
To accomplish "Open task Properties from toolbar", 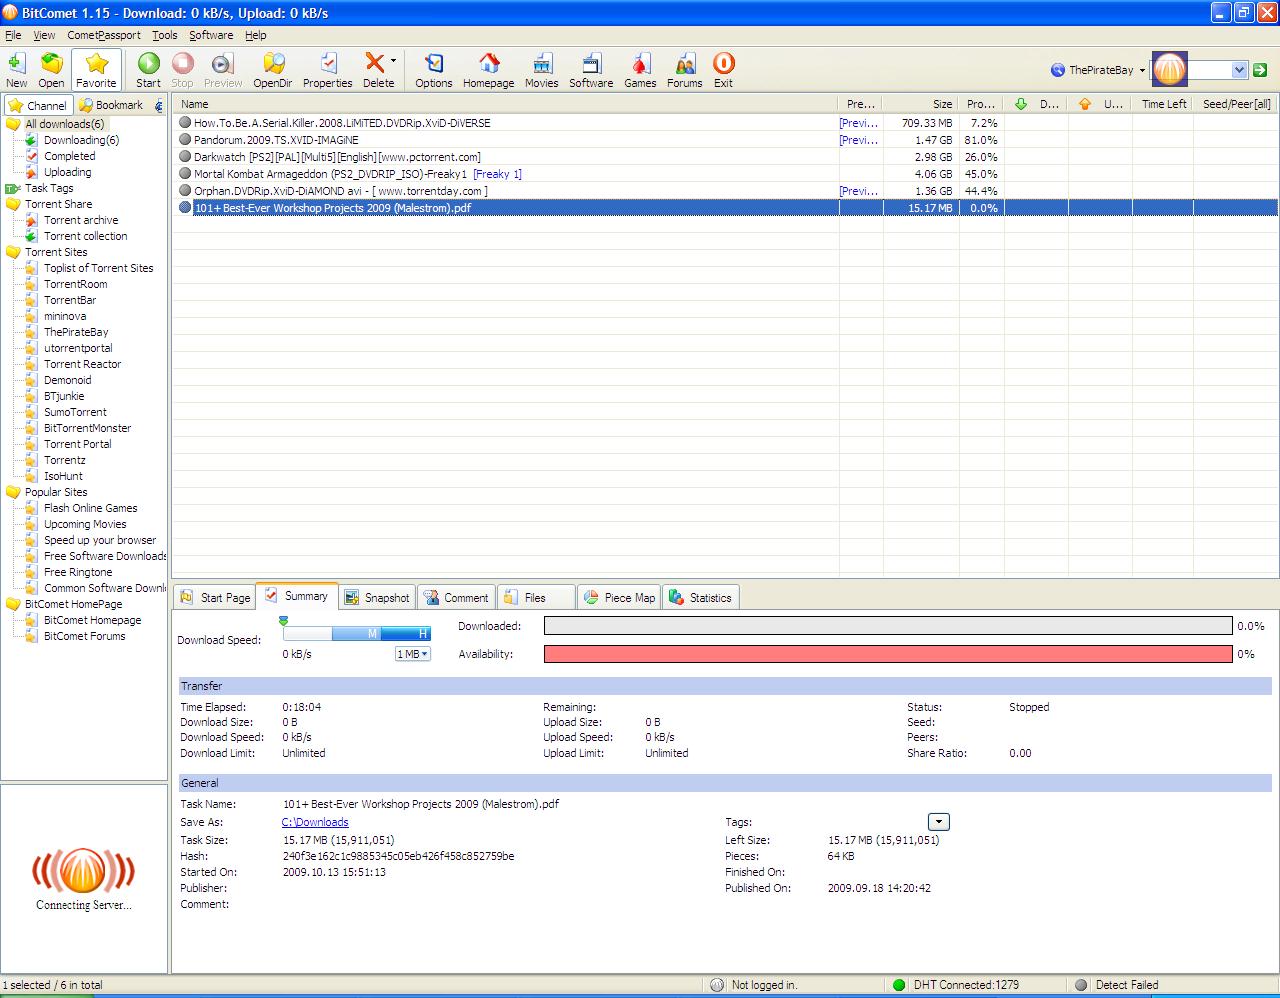I will pyautogui.click(x=327, y=70).
